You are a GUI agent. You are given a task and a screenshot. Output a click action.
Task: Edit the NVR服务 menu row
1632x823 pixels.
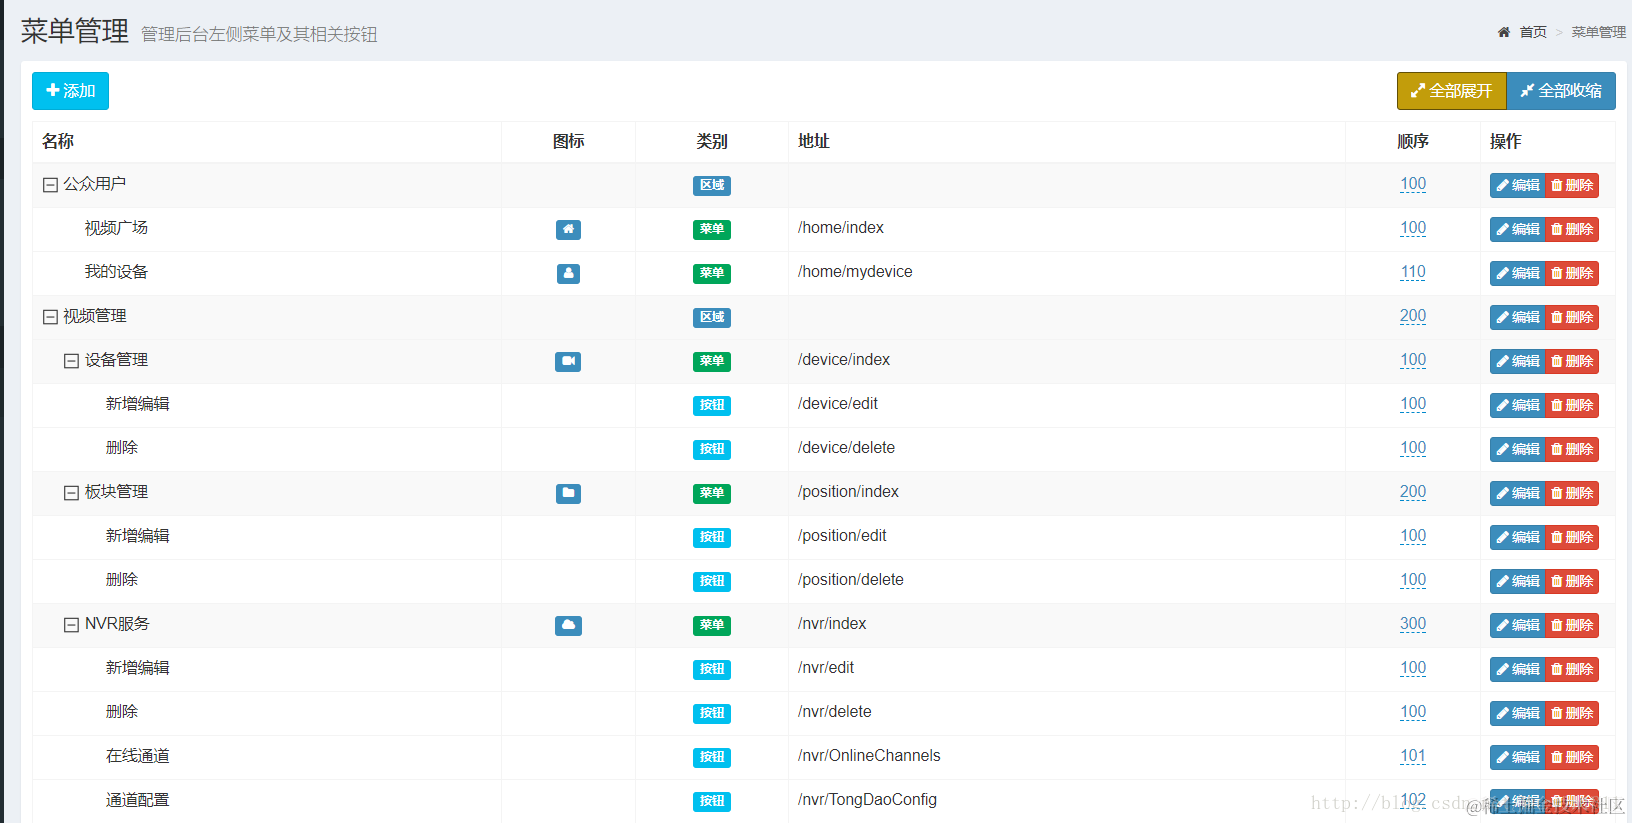[1518, 625]
